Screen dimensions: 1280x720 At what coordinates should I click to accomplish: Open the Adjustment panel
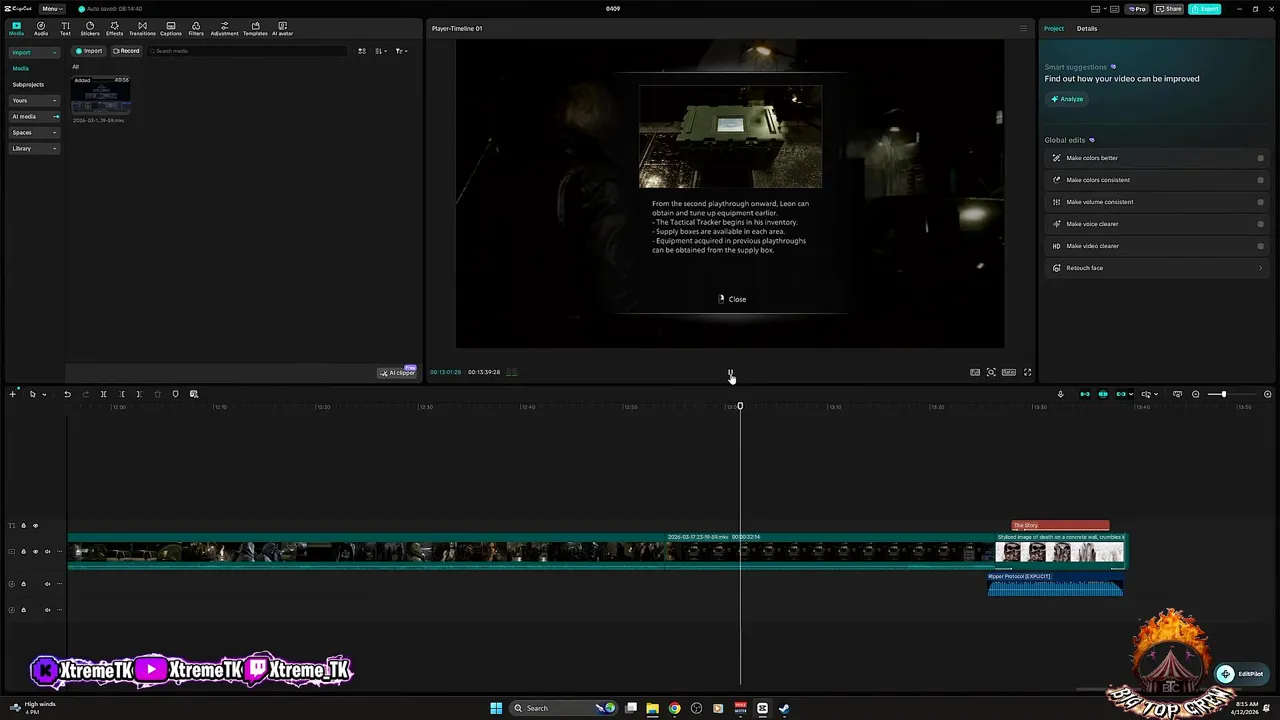[x=224, y=28]
